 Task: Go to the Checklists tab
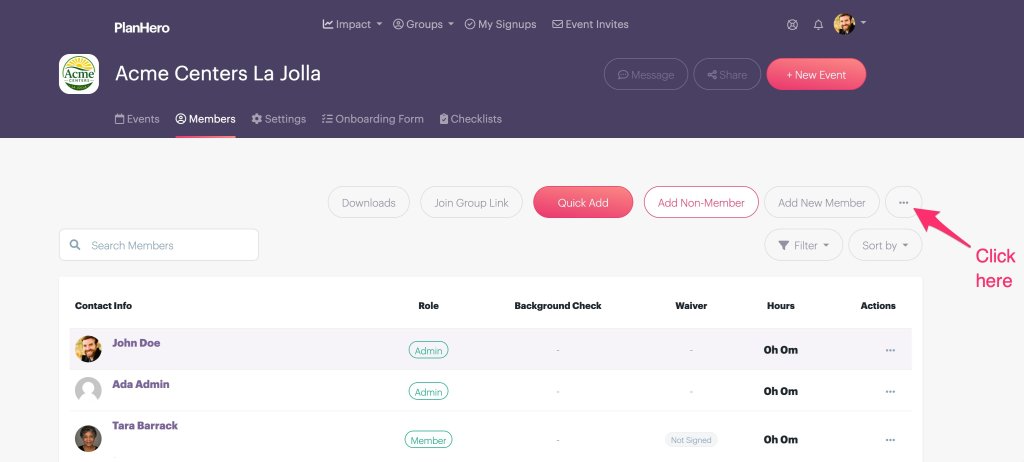pos(471,119)
